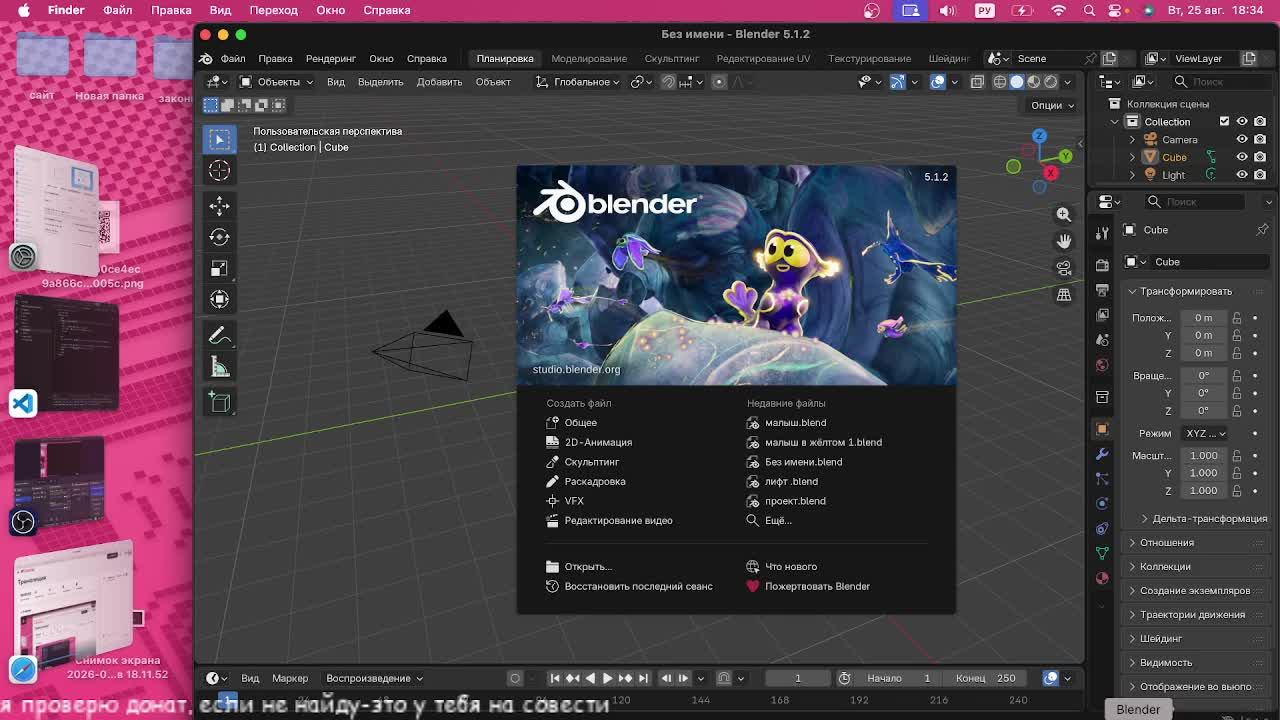The height and width of the screenshot is (720, 1280).
Task: Click the Position Z value field
Action: coord(1204,353)
